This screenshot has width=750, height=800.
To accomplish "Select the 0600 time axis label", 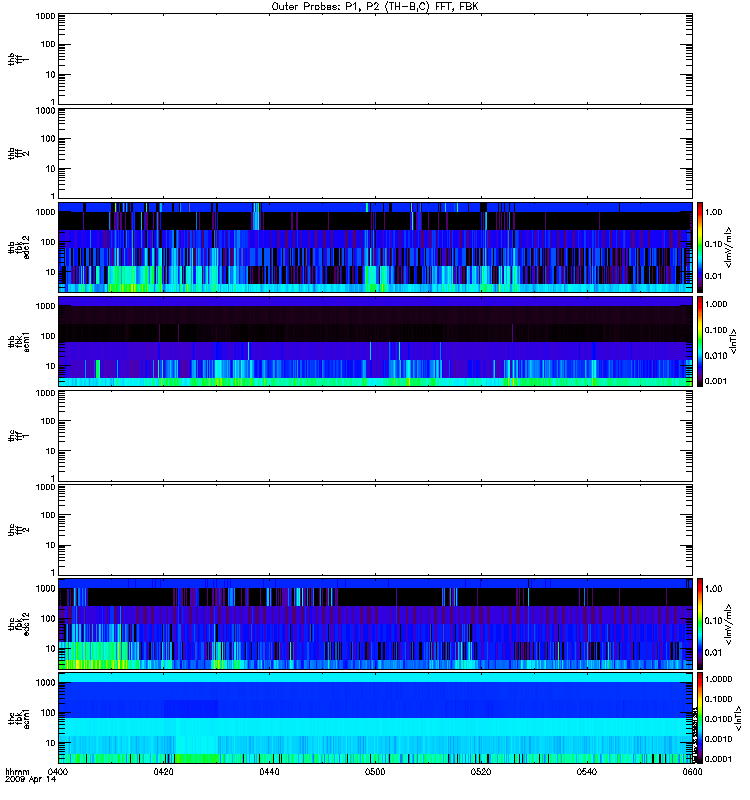I will coord(692,771).
